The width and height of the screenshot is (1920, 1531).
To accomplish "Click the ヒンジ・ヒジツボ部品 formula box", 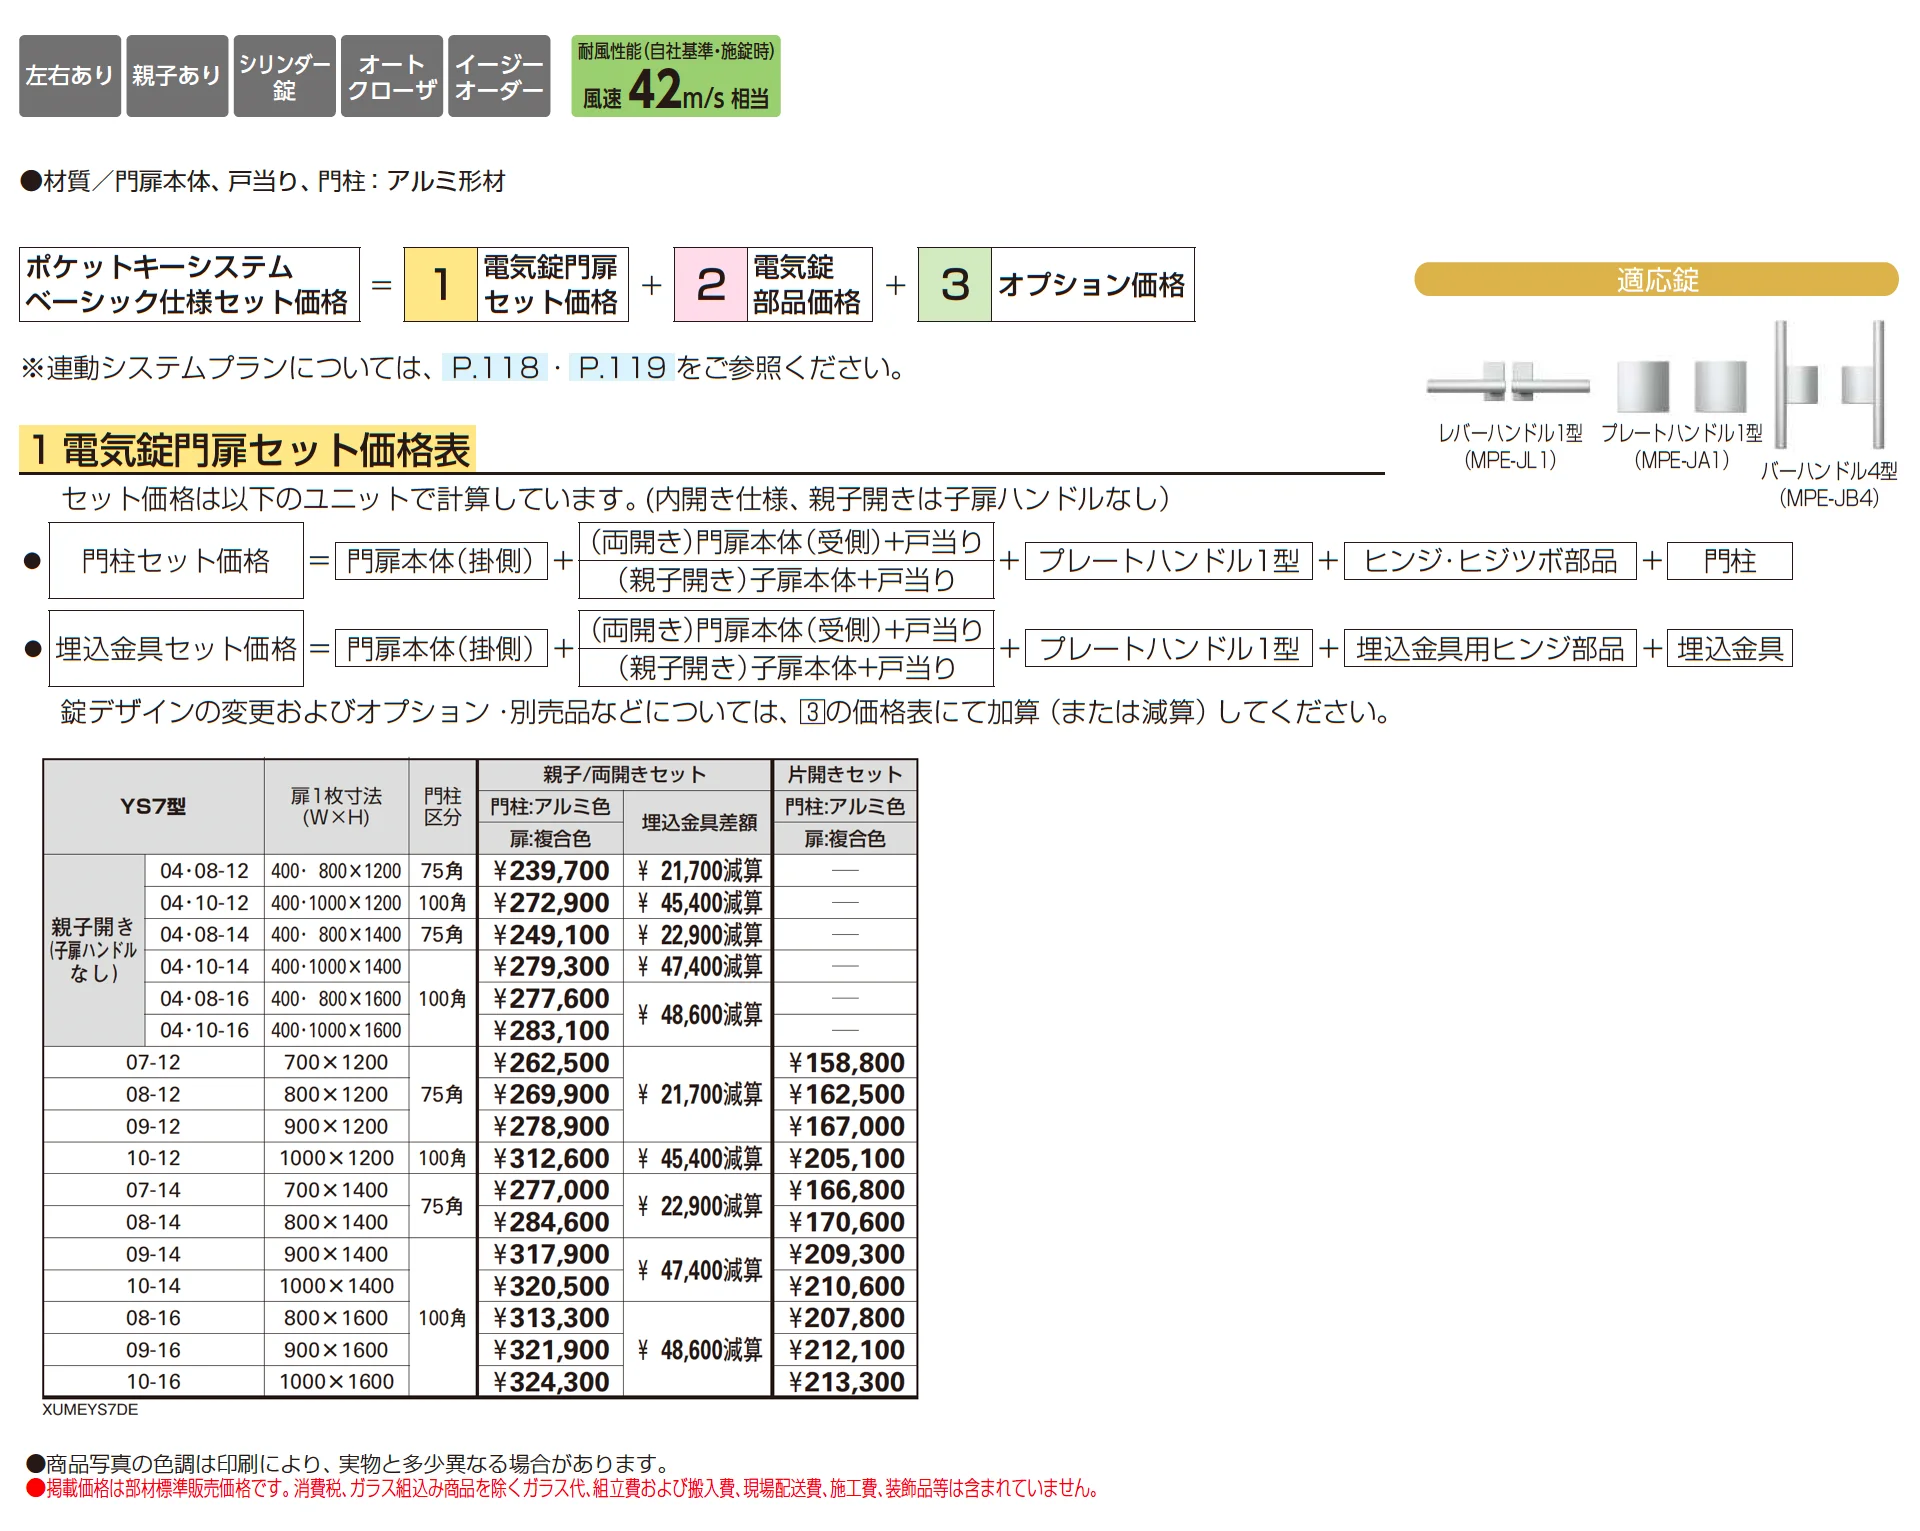I will pos(1490,561).
